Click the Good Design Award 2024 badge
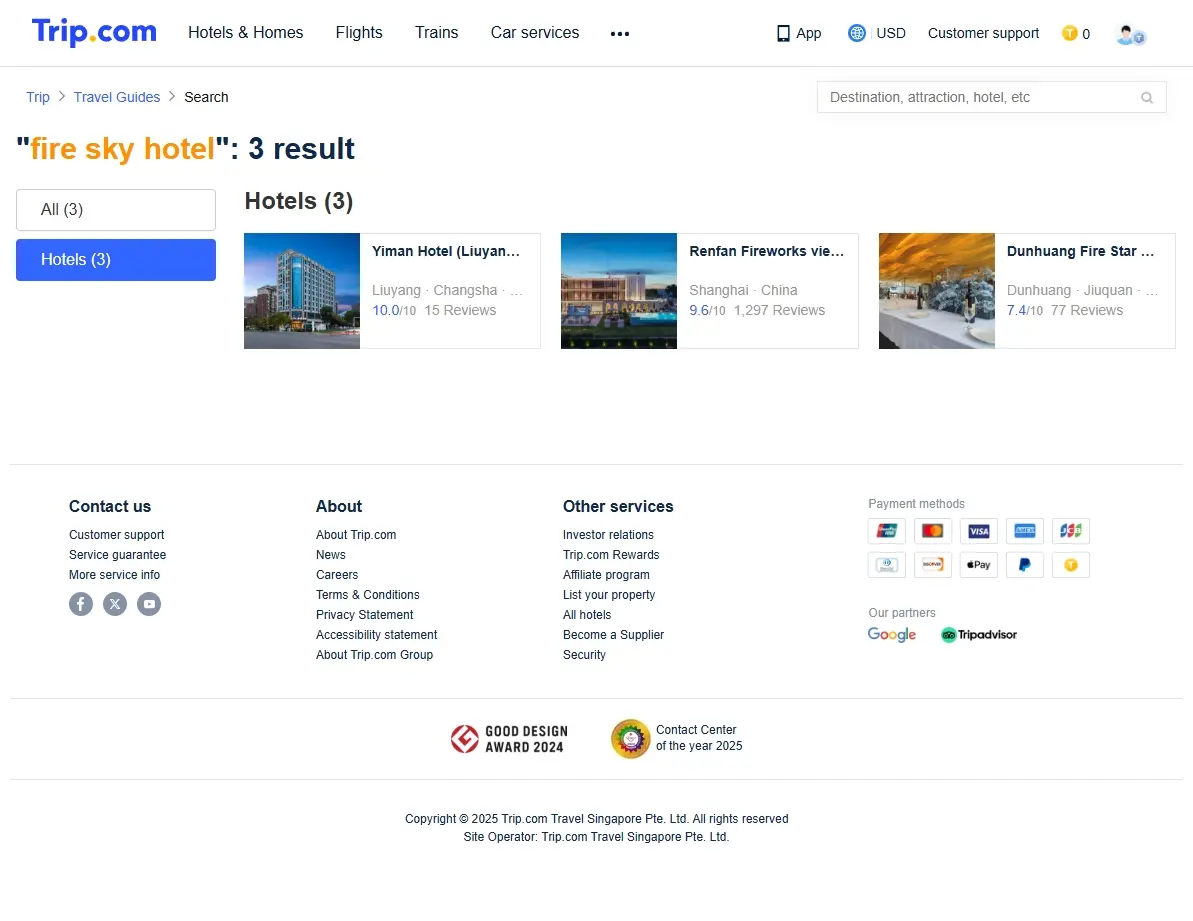Screen dimensions: 1193x921 pos(509,738)
